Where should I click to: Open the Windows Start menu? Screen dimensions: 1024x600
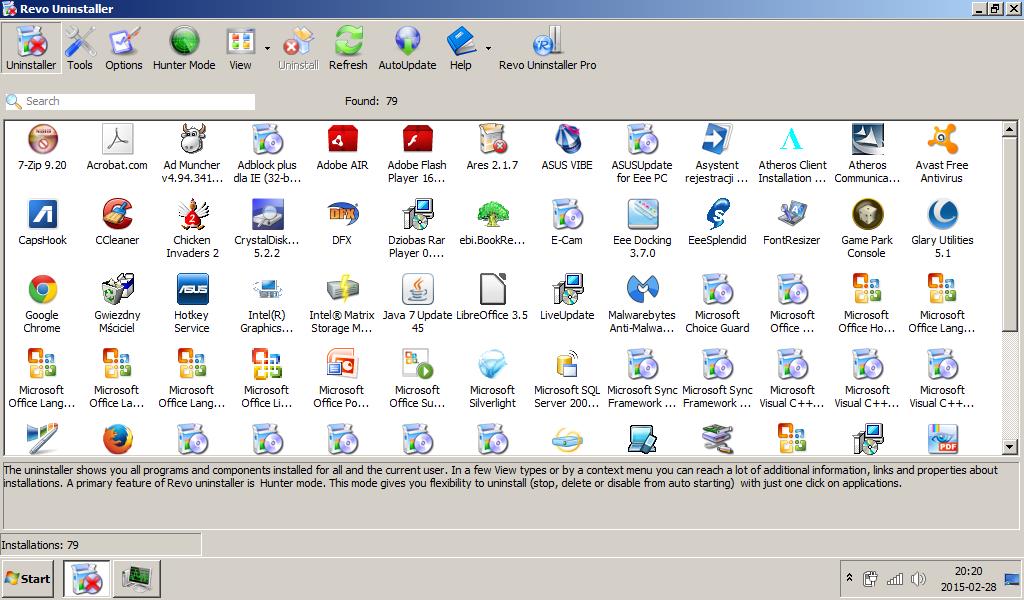pos(28,578)
